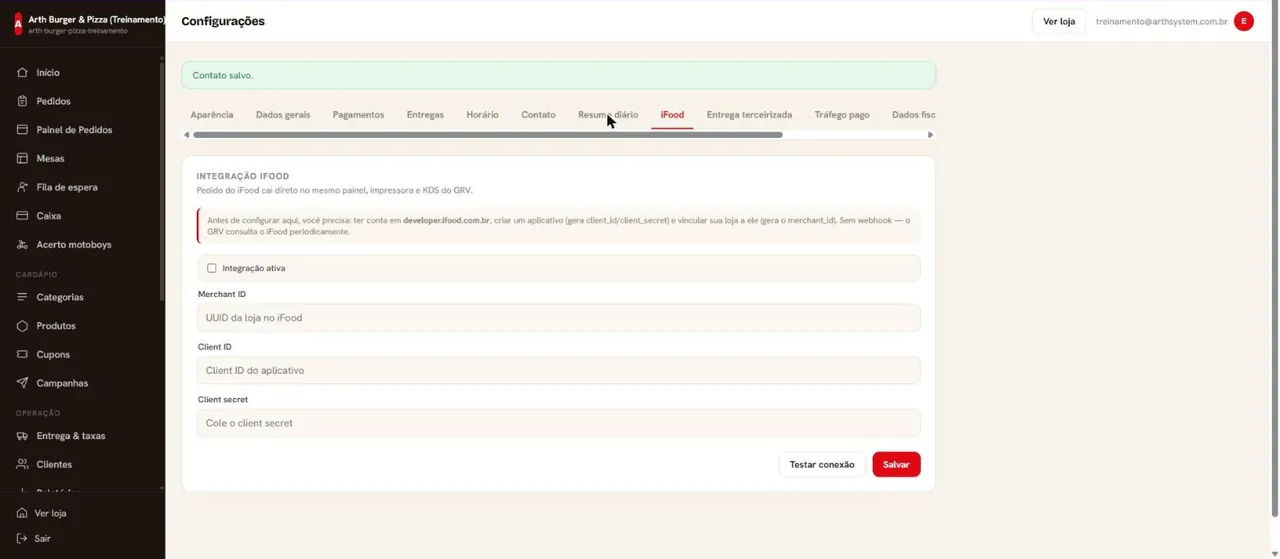1280x559 pixels.
Task: Open Produtos in the sidebar
Action: point(56,326)
